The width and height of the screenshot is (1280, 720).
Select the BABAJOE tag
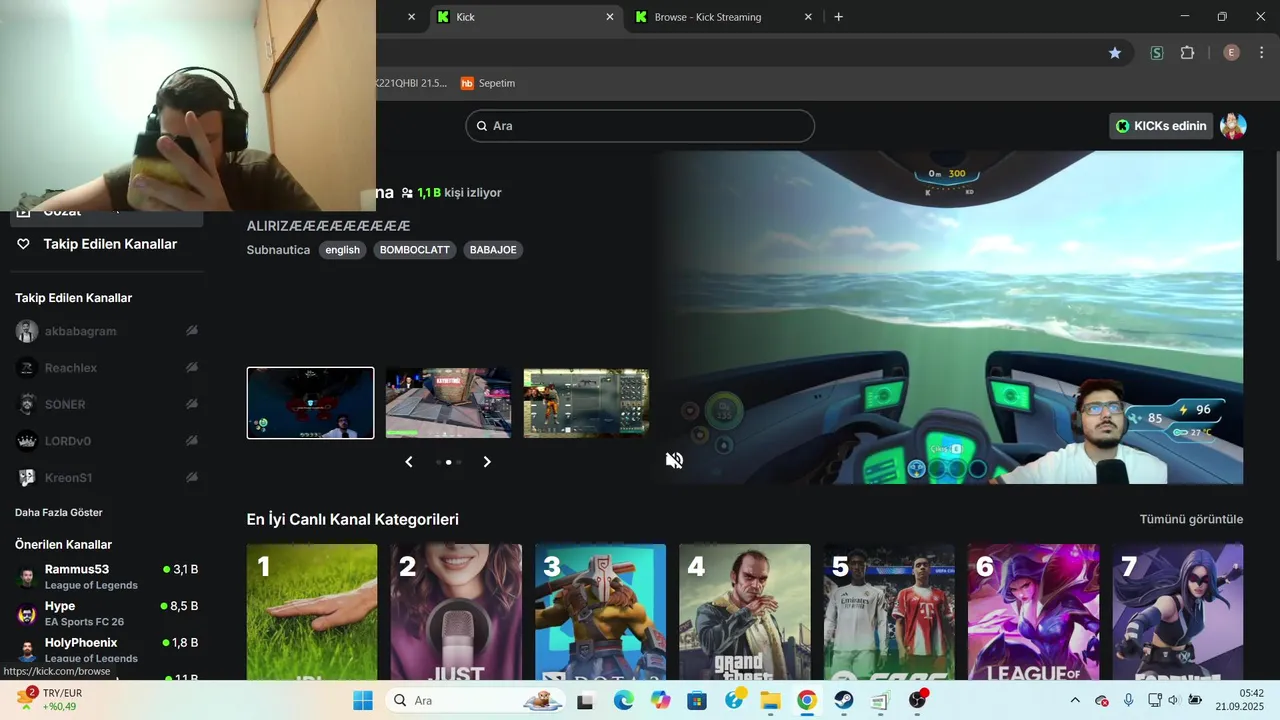click(x=493, y=250)
